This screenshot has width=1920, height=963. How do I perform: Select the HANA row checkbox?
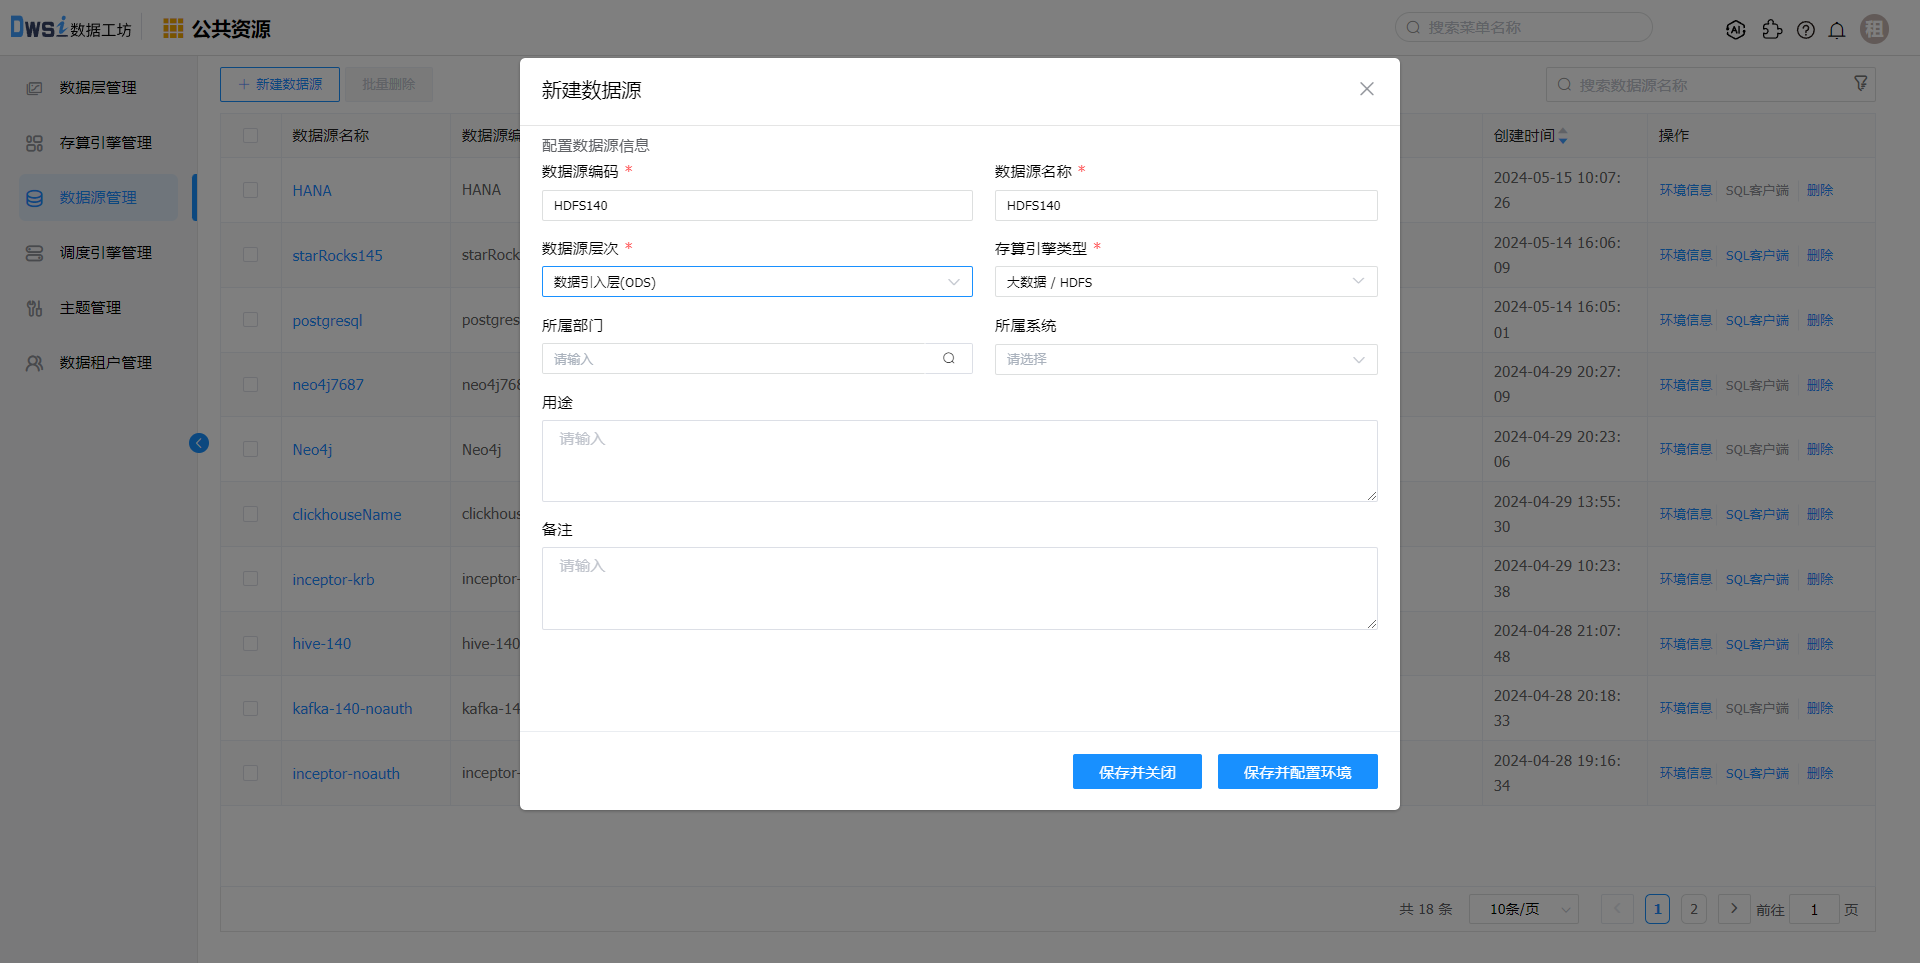(250, 190)
